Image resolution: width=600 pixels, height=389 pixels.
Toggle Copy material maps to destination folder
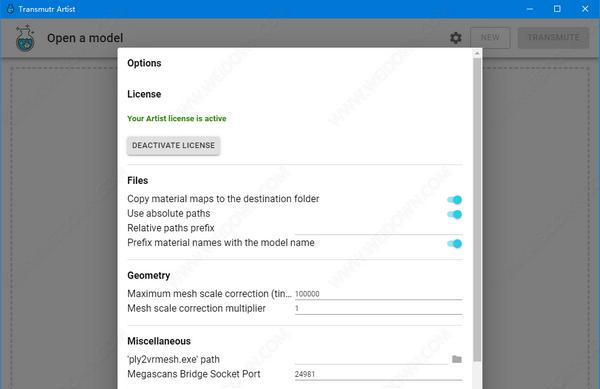[455, 200]
